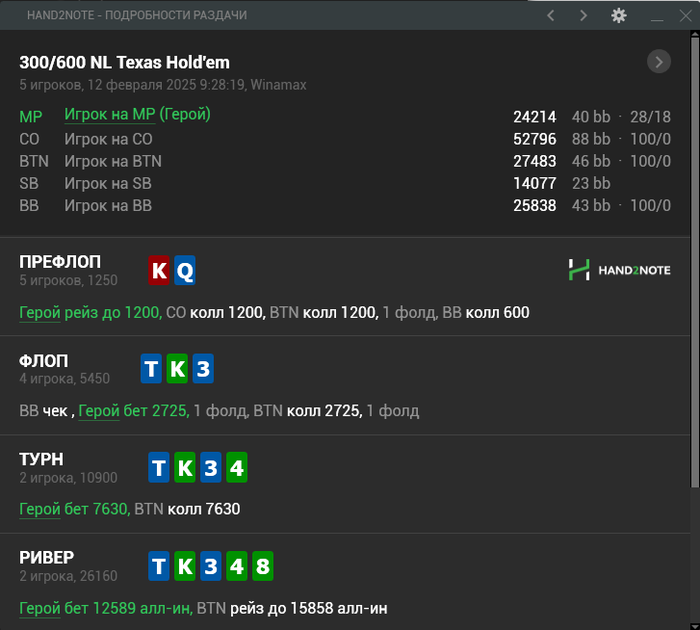Click the 300/600 NL Texas Hold'em title
Viewport: 700px width, 630px height.
tap(124, 63)
